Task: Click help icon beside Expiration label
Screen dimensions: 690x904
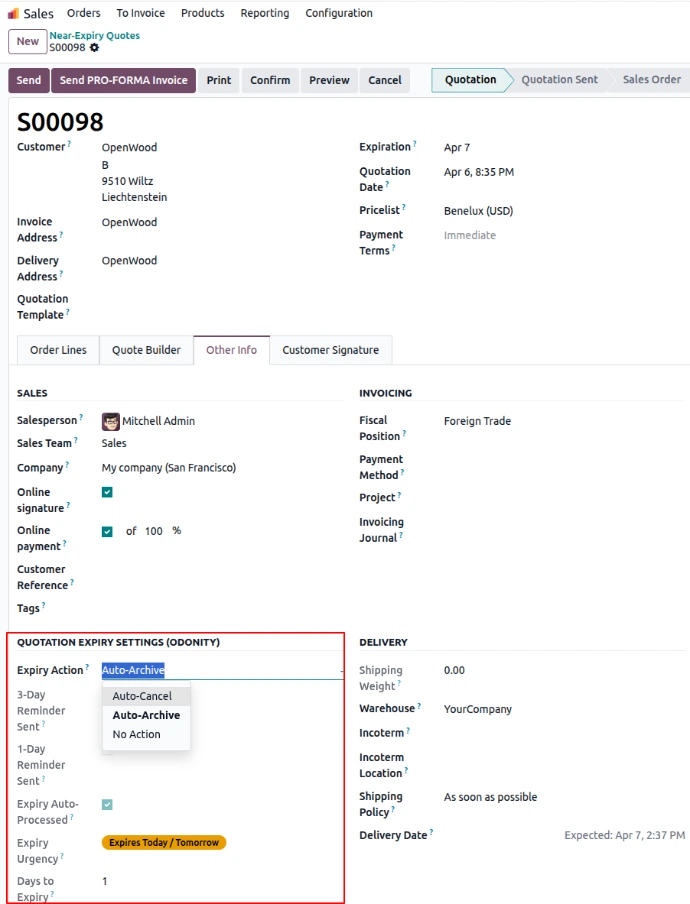Action: (x=415, y=145)
